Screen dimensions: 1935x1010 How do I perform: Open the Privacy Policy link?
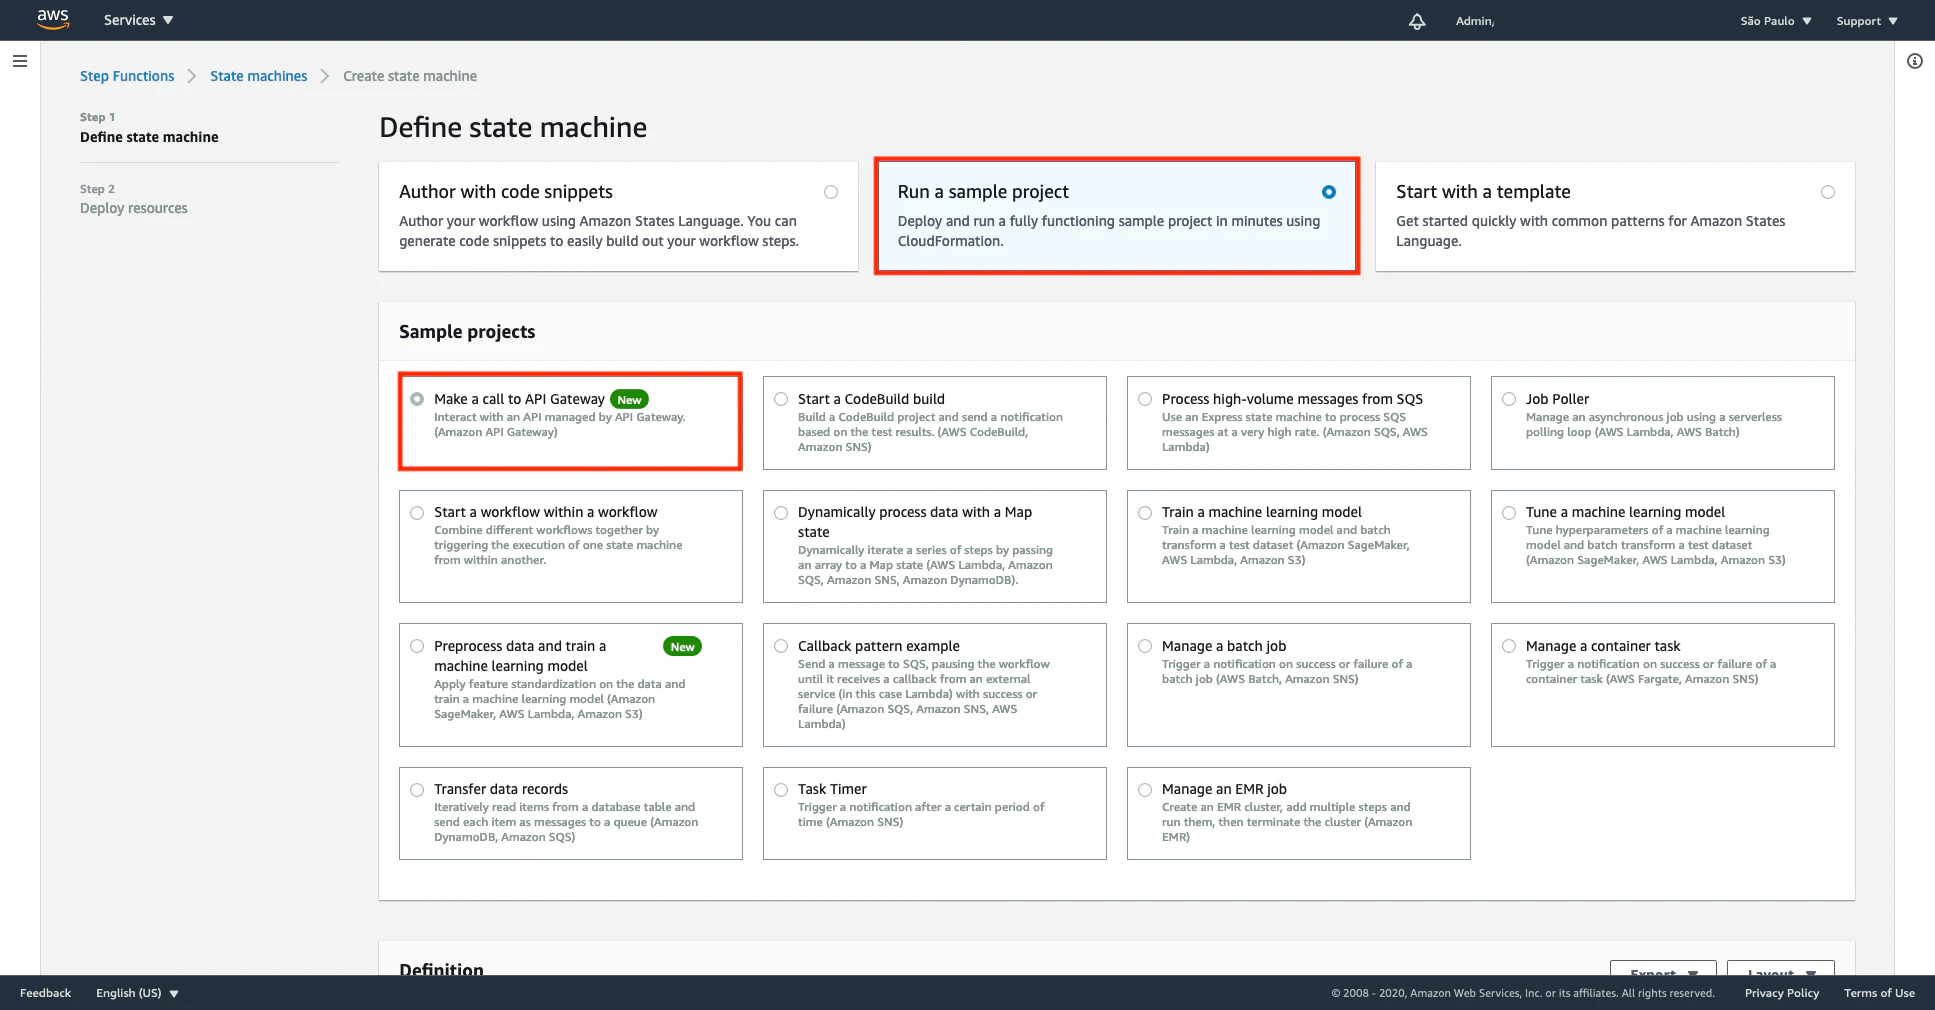coord(1782,993)
